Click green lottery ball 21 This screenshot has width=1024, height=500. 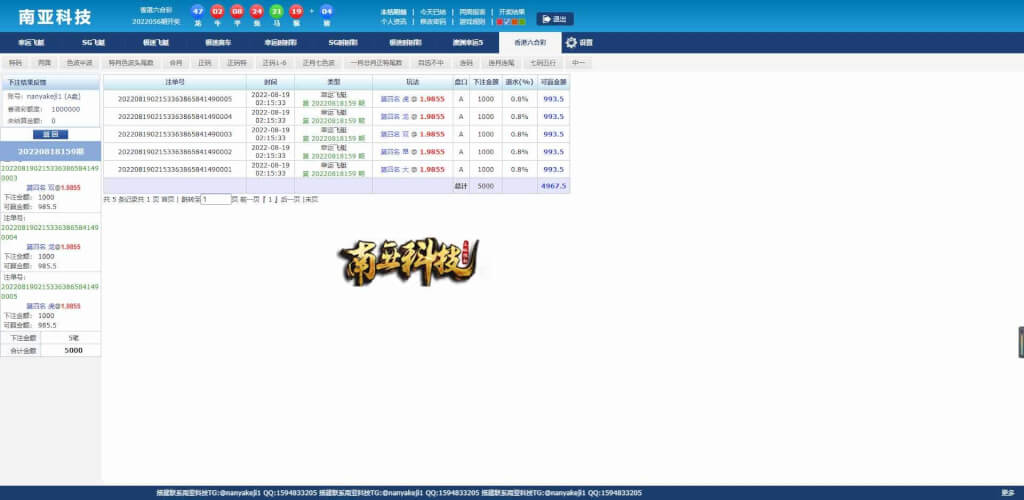(277, 11)
